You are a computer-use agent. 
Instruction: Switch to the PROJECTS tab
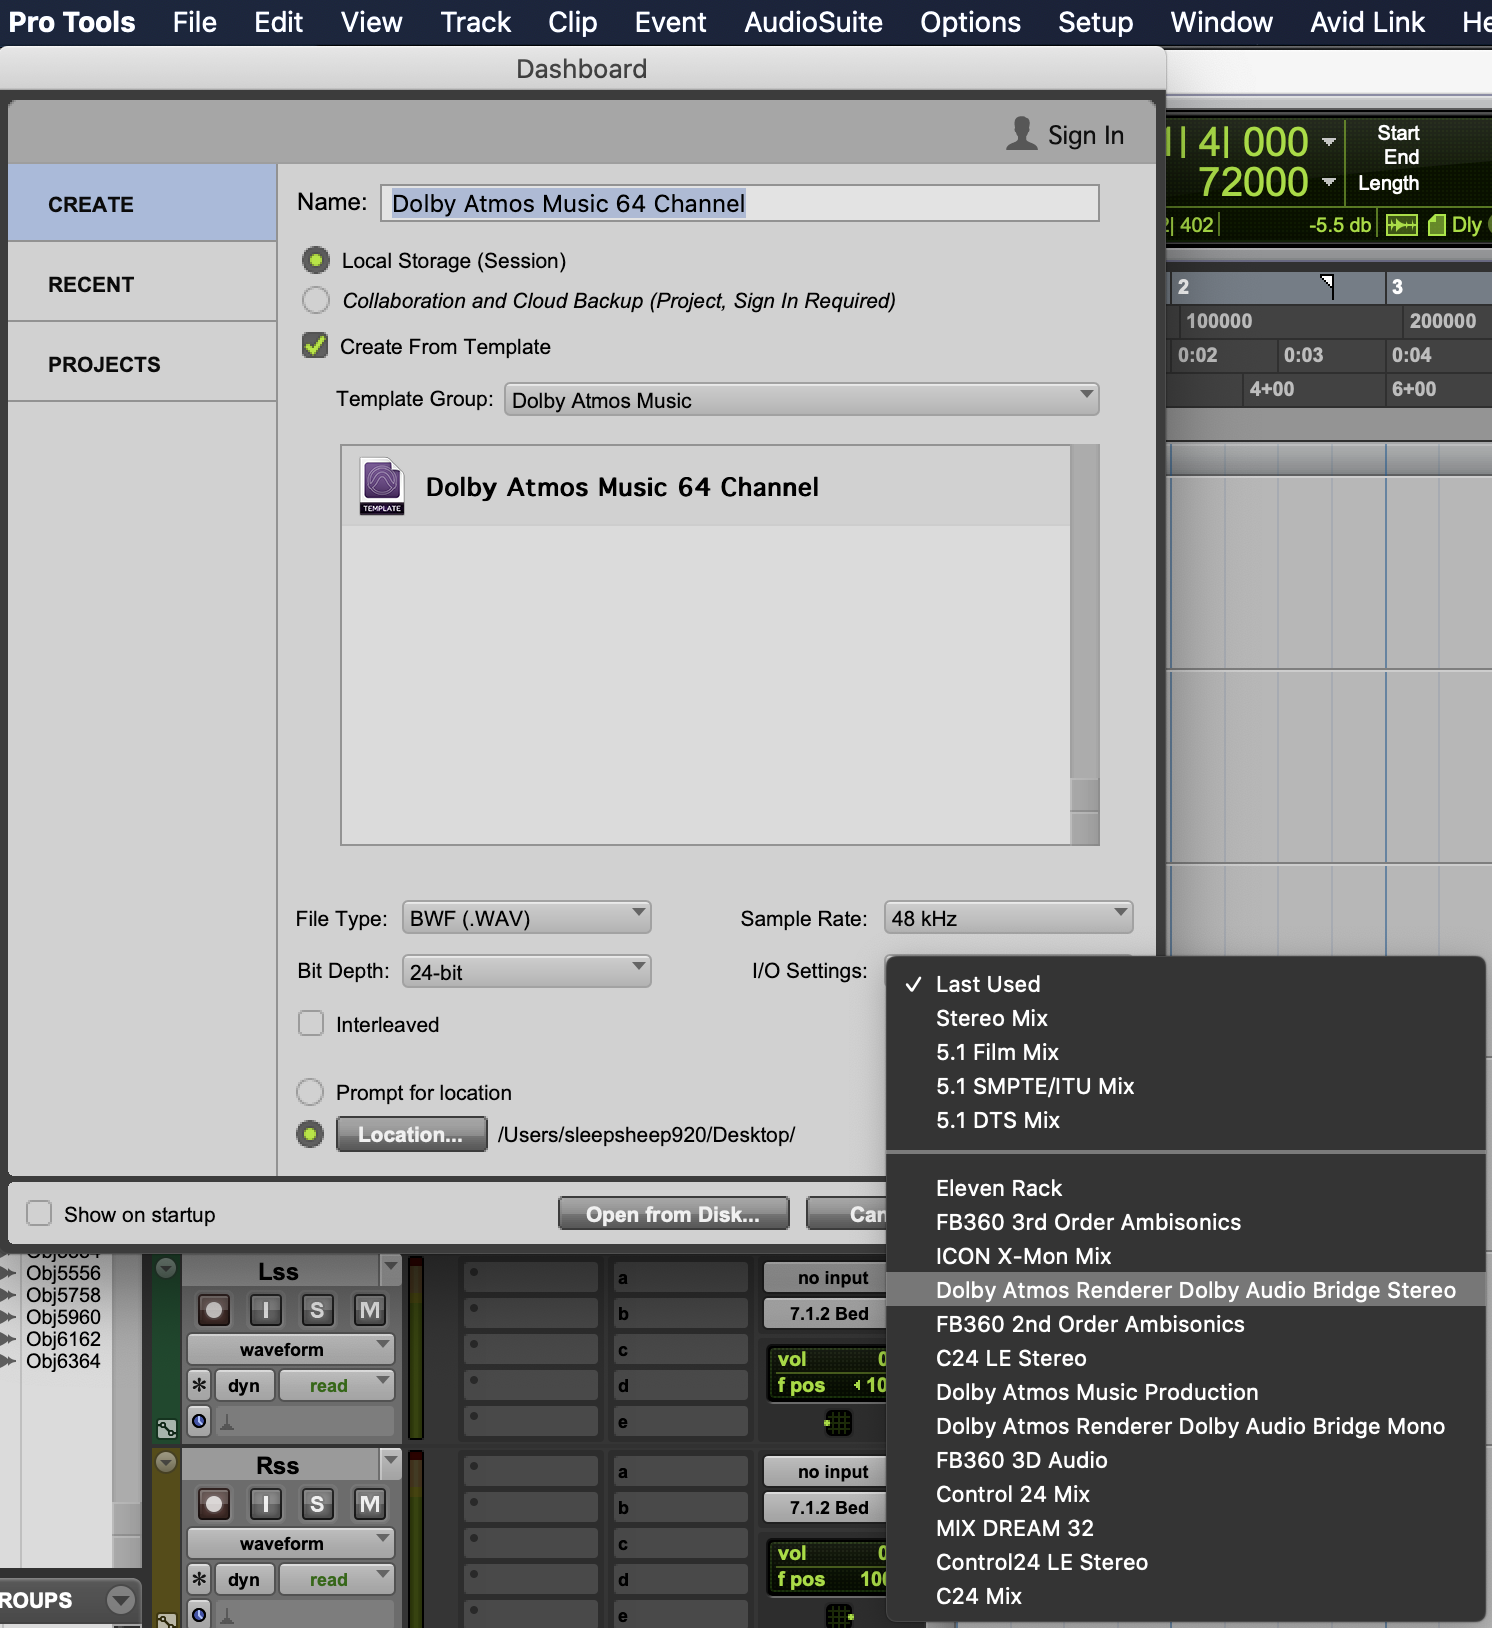[x=142, y=364]
